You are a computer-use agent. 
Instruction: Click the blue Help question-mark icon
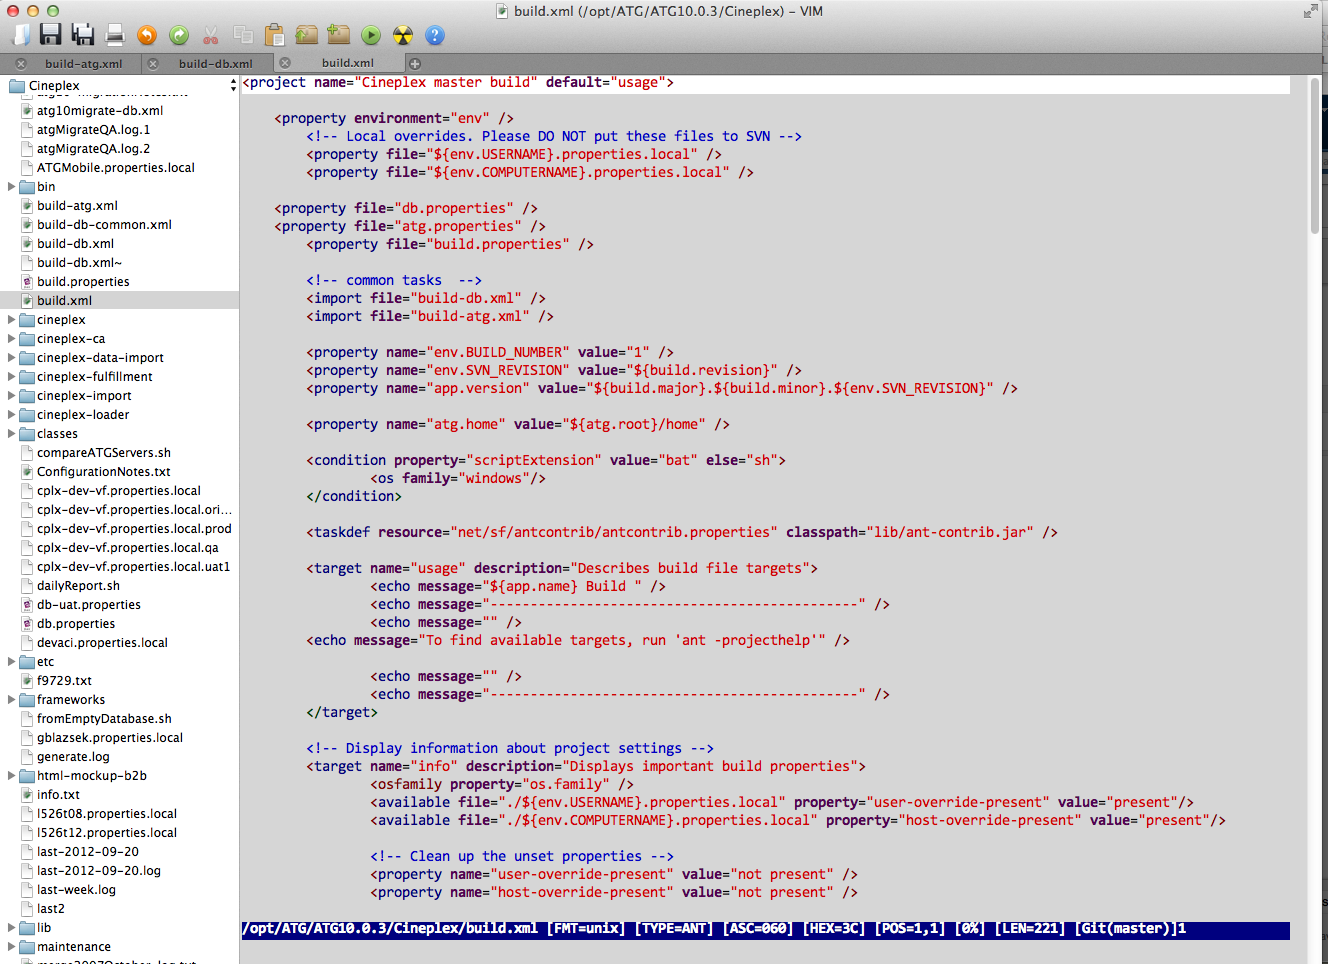click(x=435, y=35)
